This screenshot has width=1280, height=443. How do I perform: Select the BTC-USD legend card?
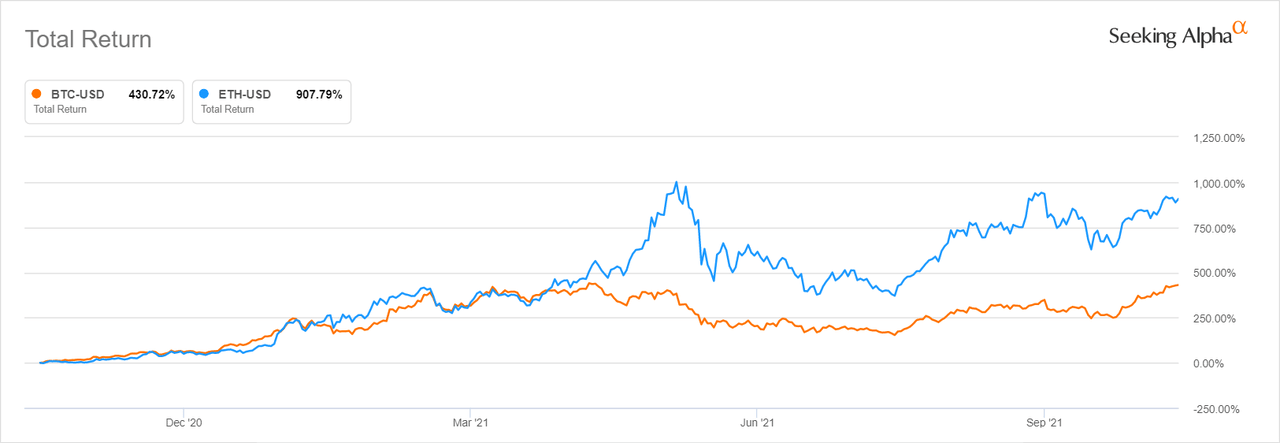(104, 101)
